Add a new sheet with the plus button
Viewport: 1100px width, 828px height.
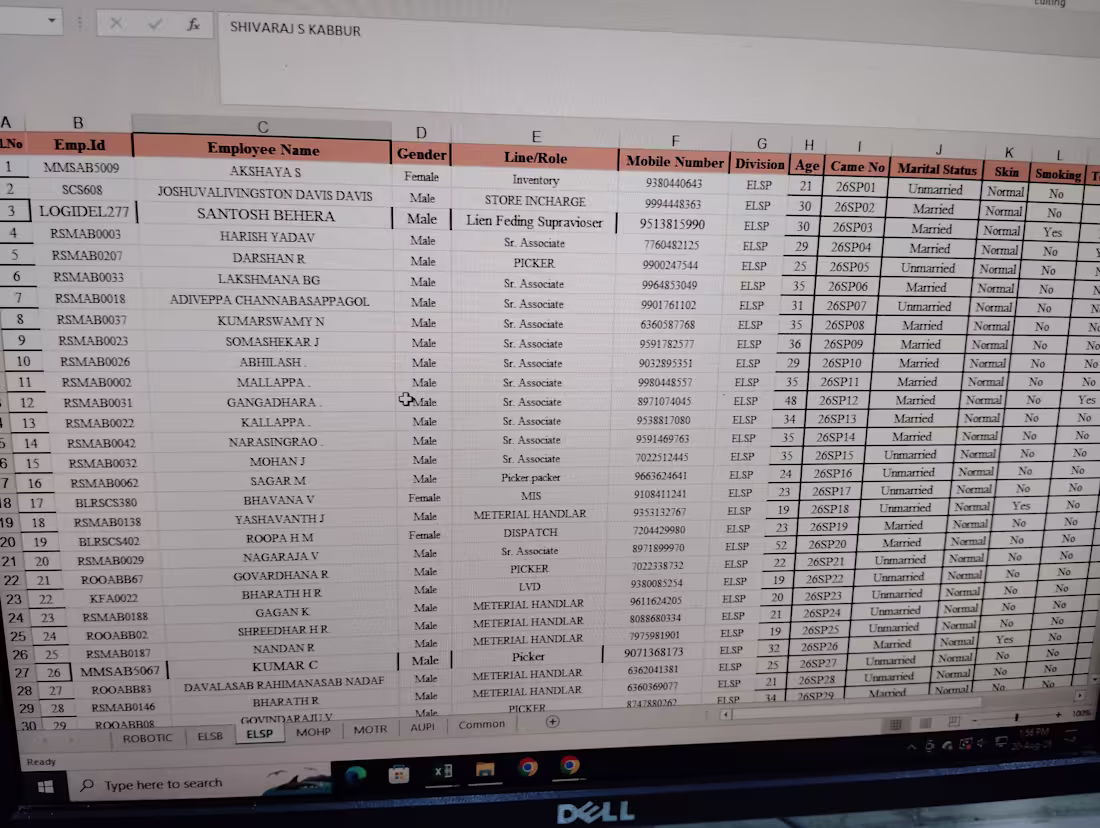tap(553, 721)
